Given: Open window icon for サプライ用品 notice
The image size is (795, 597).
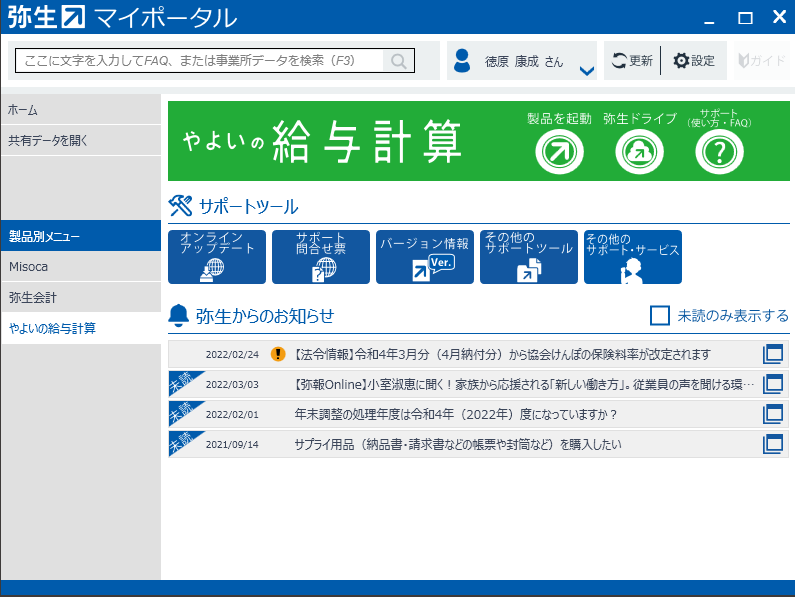Looking at the screenshot, I should point(773,444).
